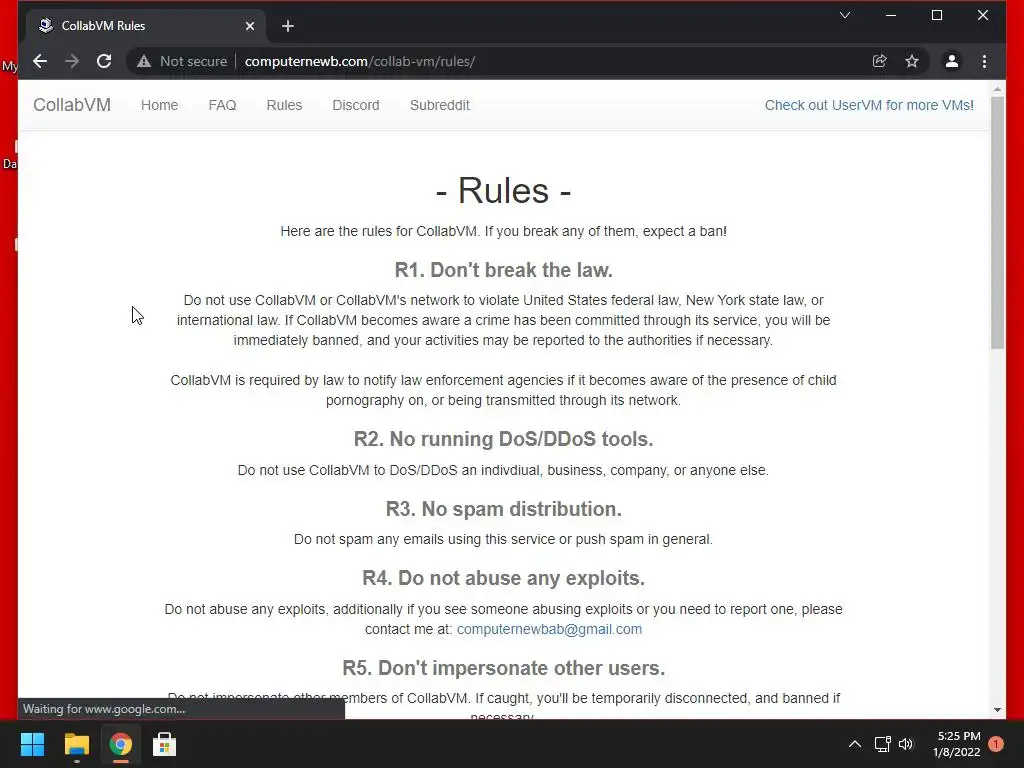Maximize the Chrome window
Screen dimensions: 1024x768
936,15
